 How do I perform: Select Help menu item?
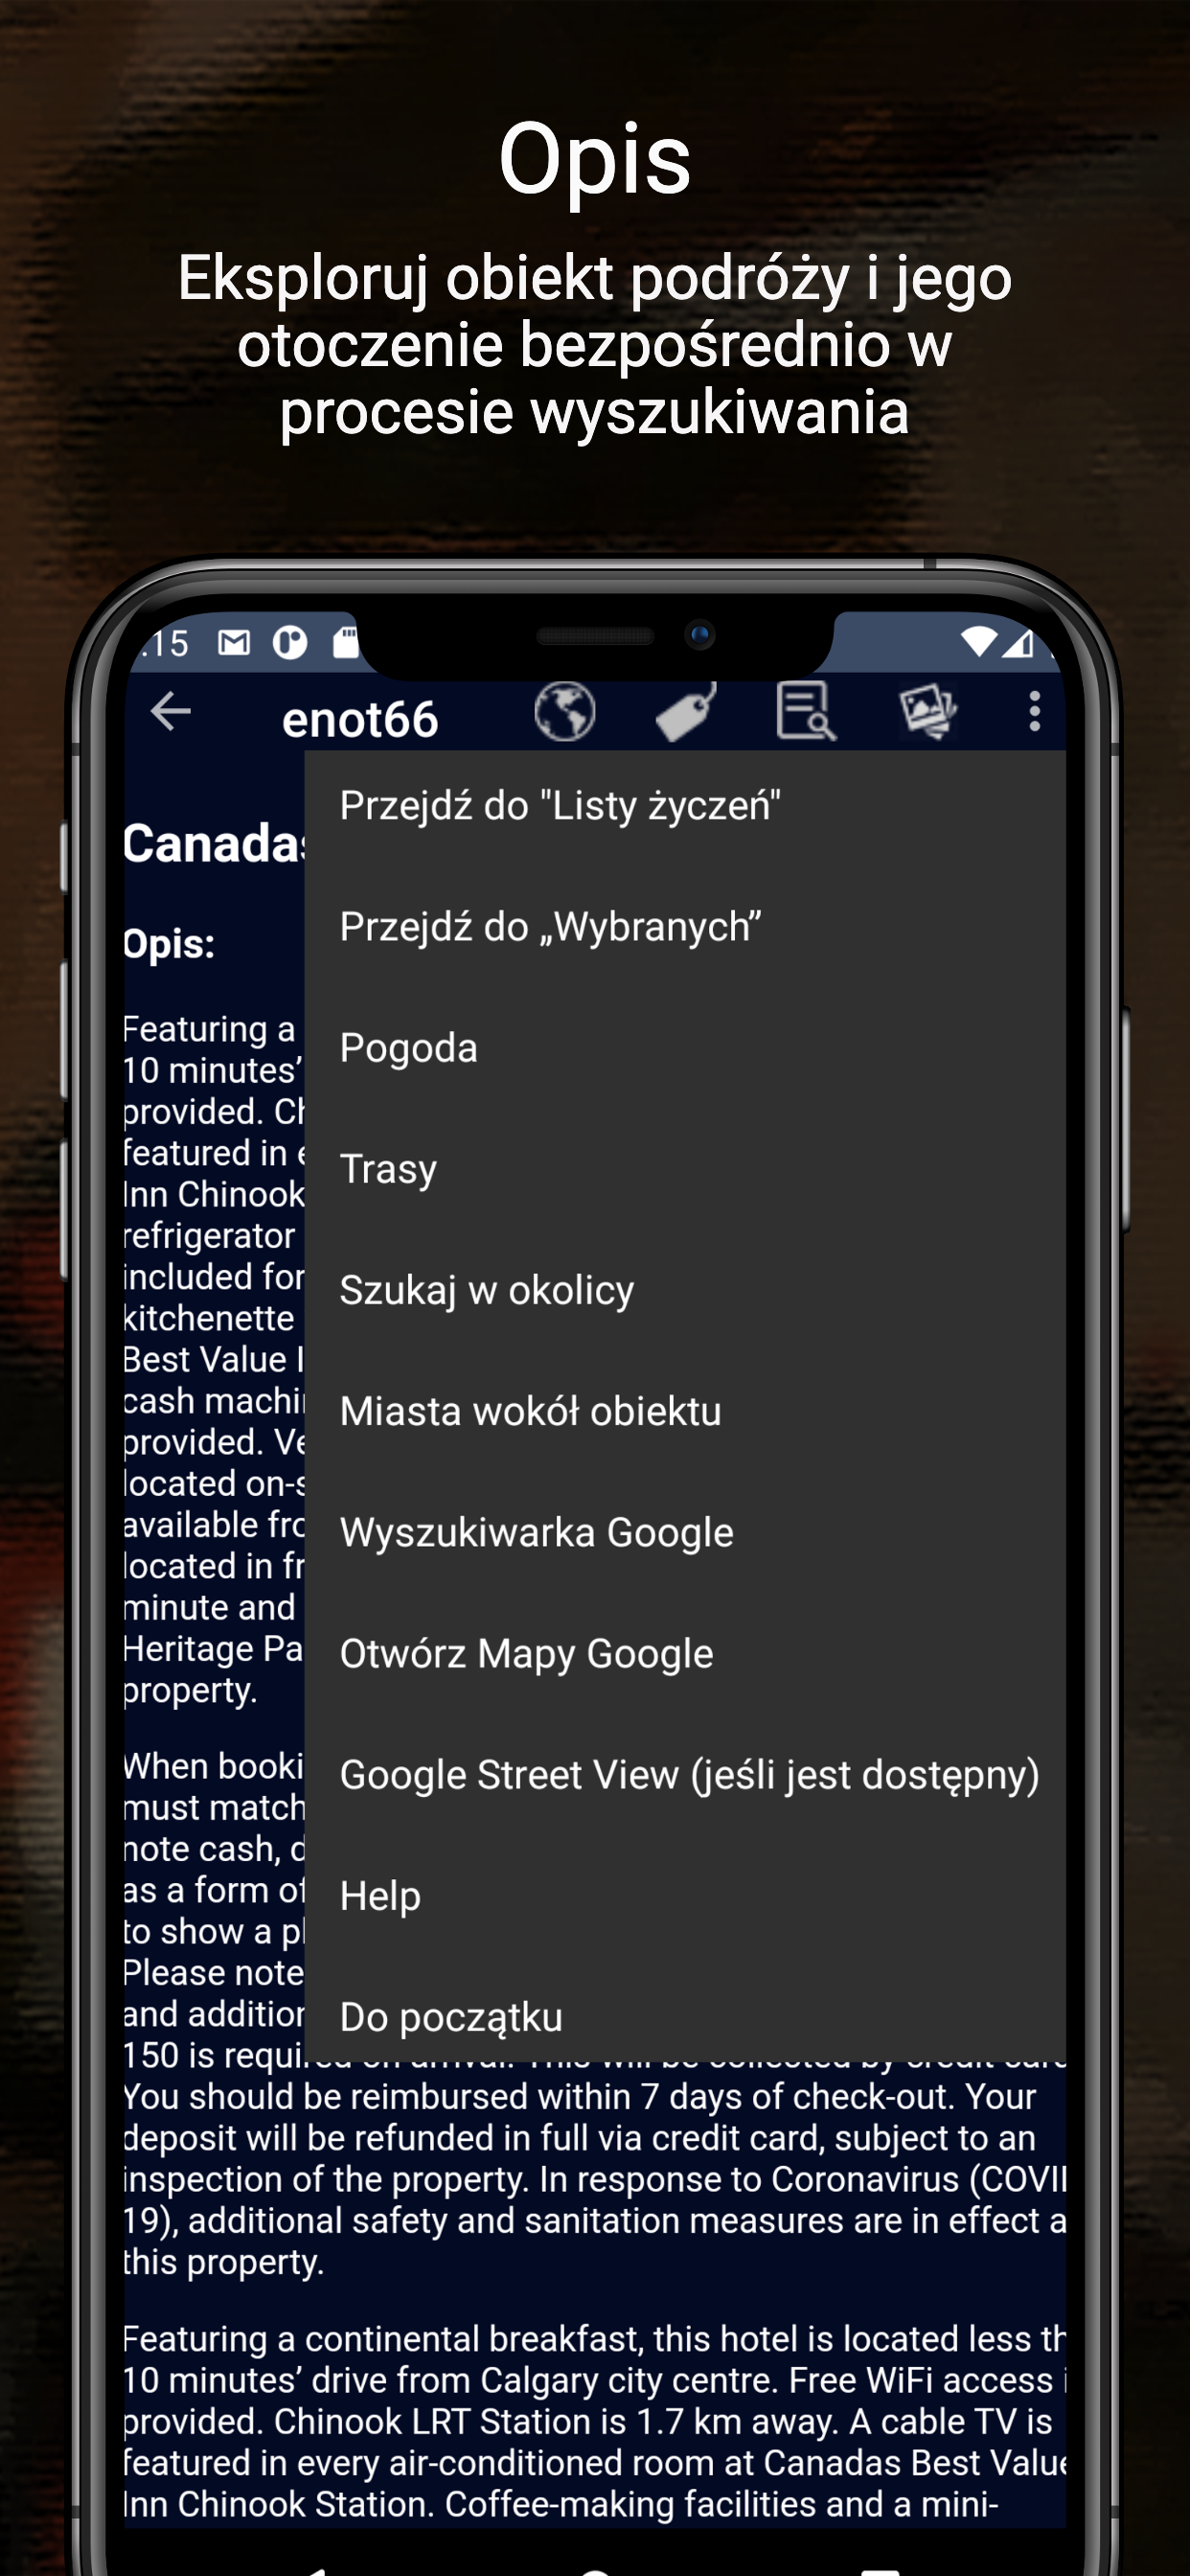pos(685,1896)
